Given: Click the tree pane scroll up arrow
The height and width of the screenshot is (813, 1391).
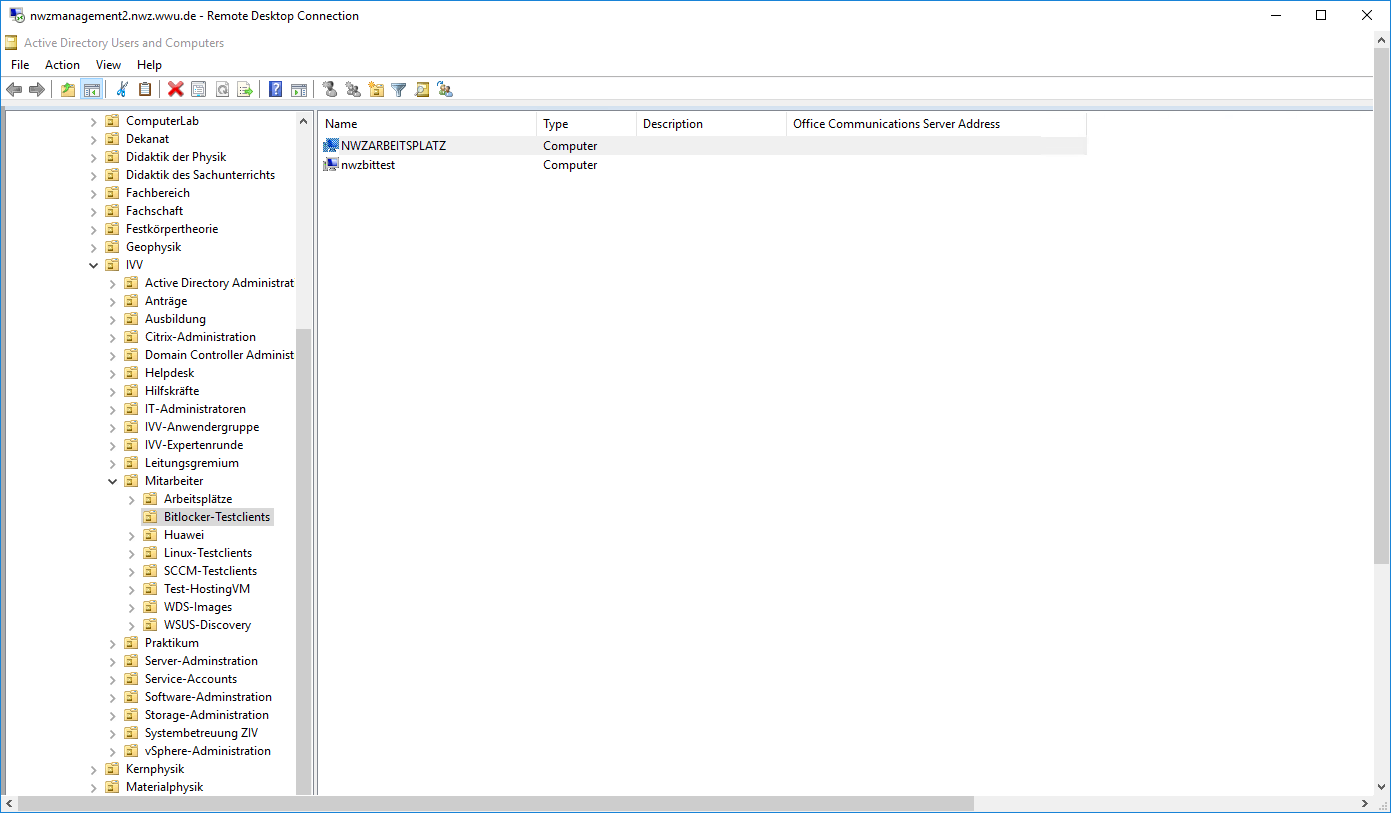Looking at the screenshot, I should coord(304,121).
